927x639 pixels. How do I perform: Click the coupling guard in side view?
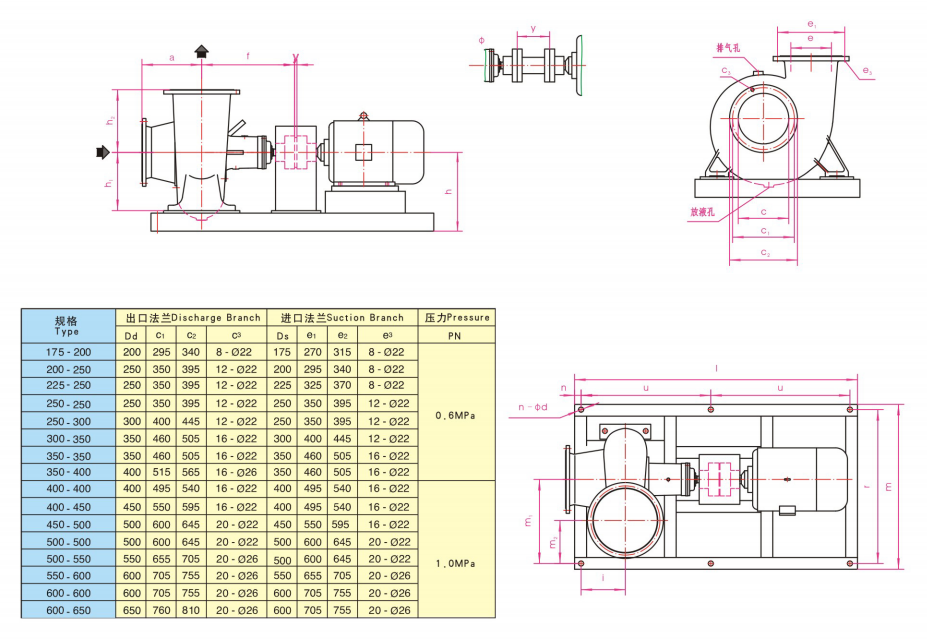click(x=295, y=153)
